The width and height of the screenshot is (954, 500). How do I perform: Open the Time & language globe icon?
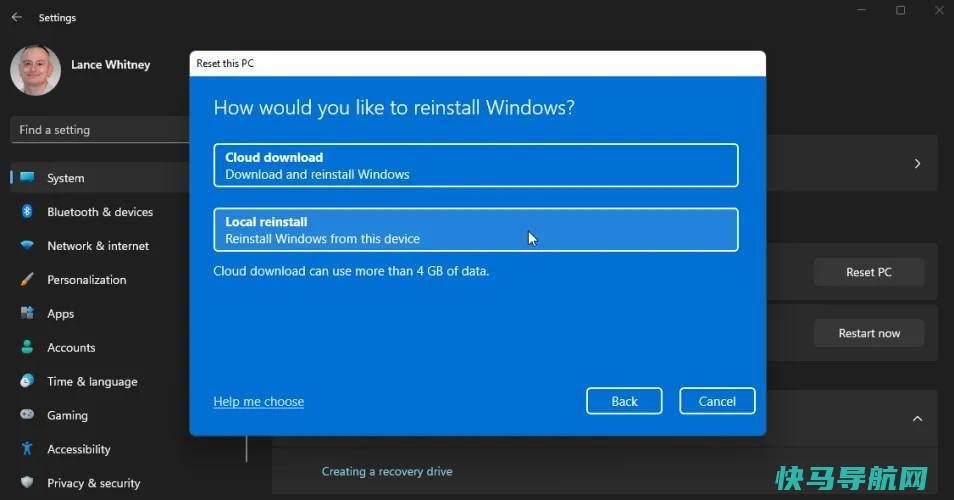pyautogui.click(x=27, y=381)
